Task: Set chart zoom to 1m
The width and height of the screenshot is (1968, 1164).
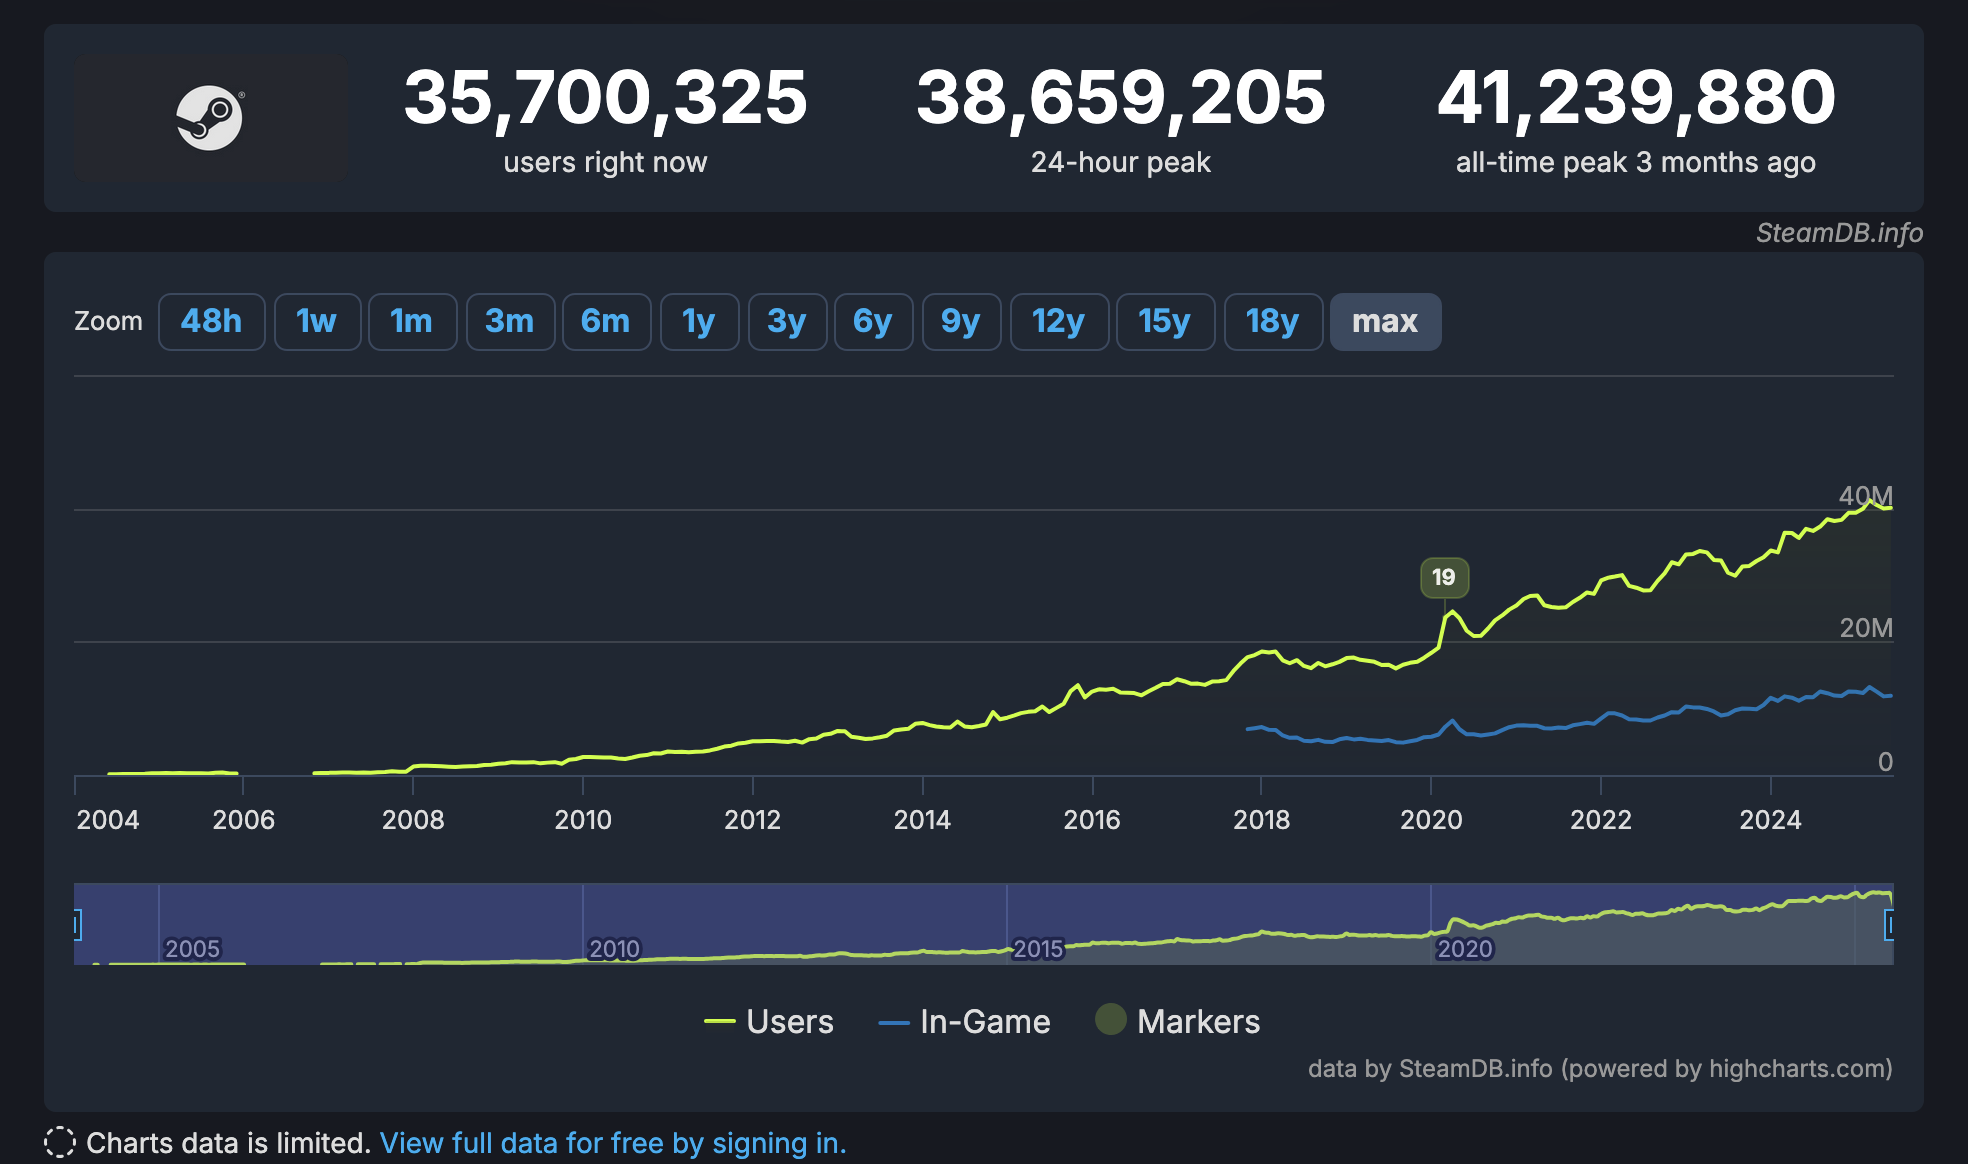Action: [x=412, y=322]
